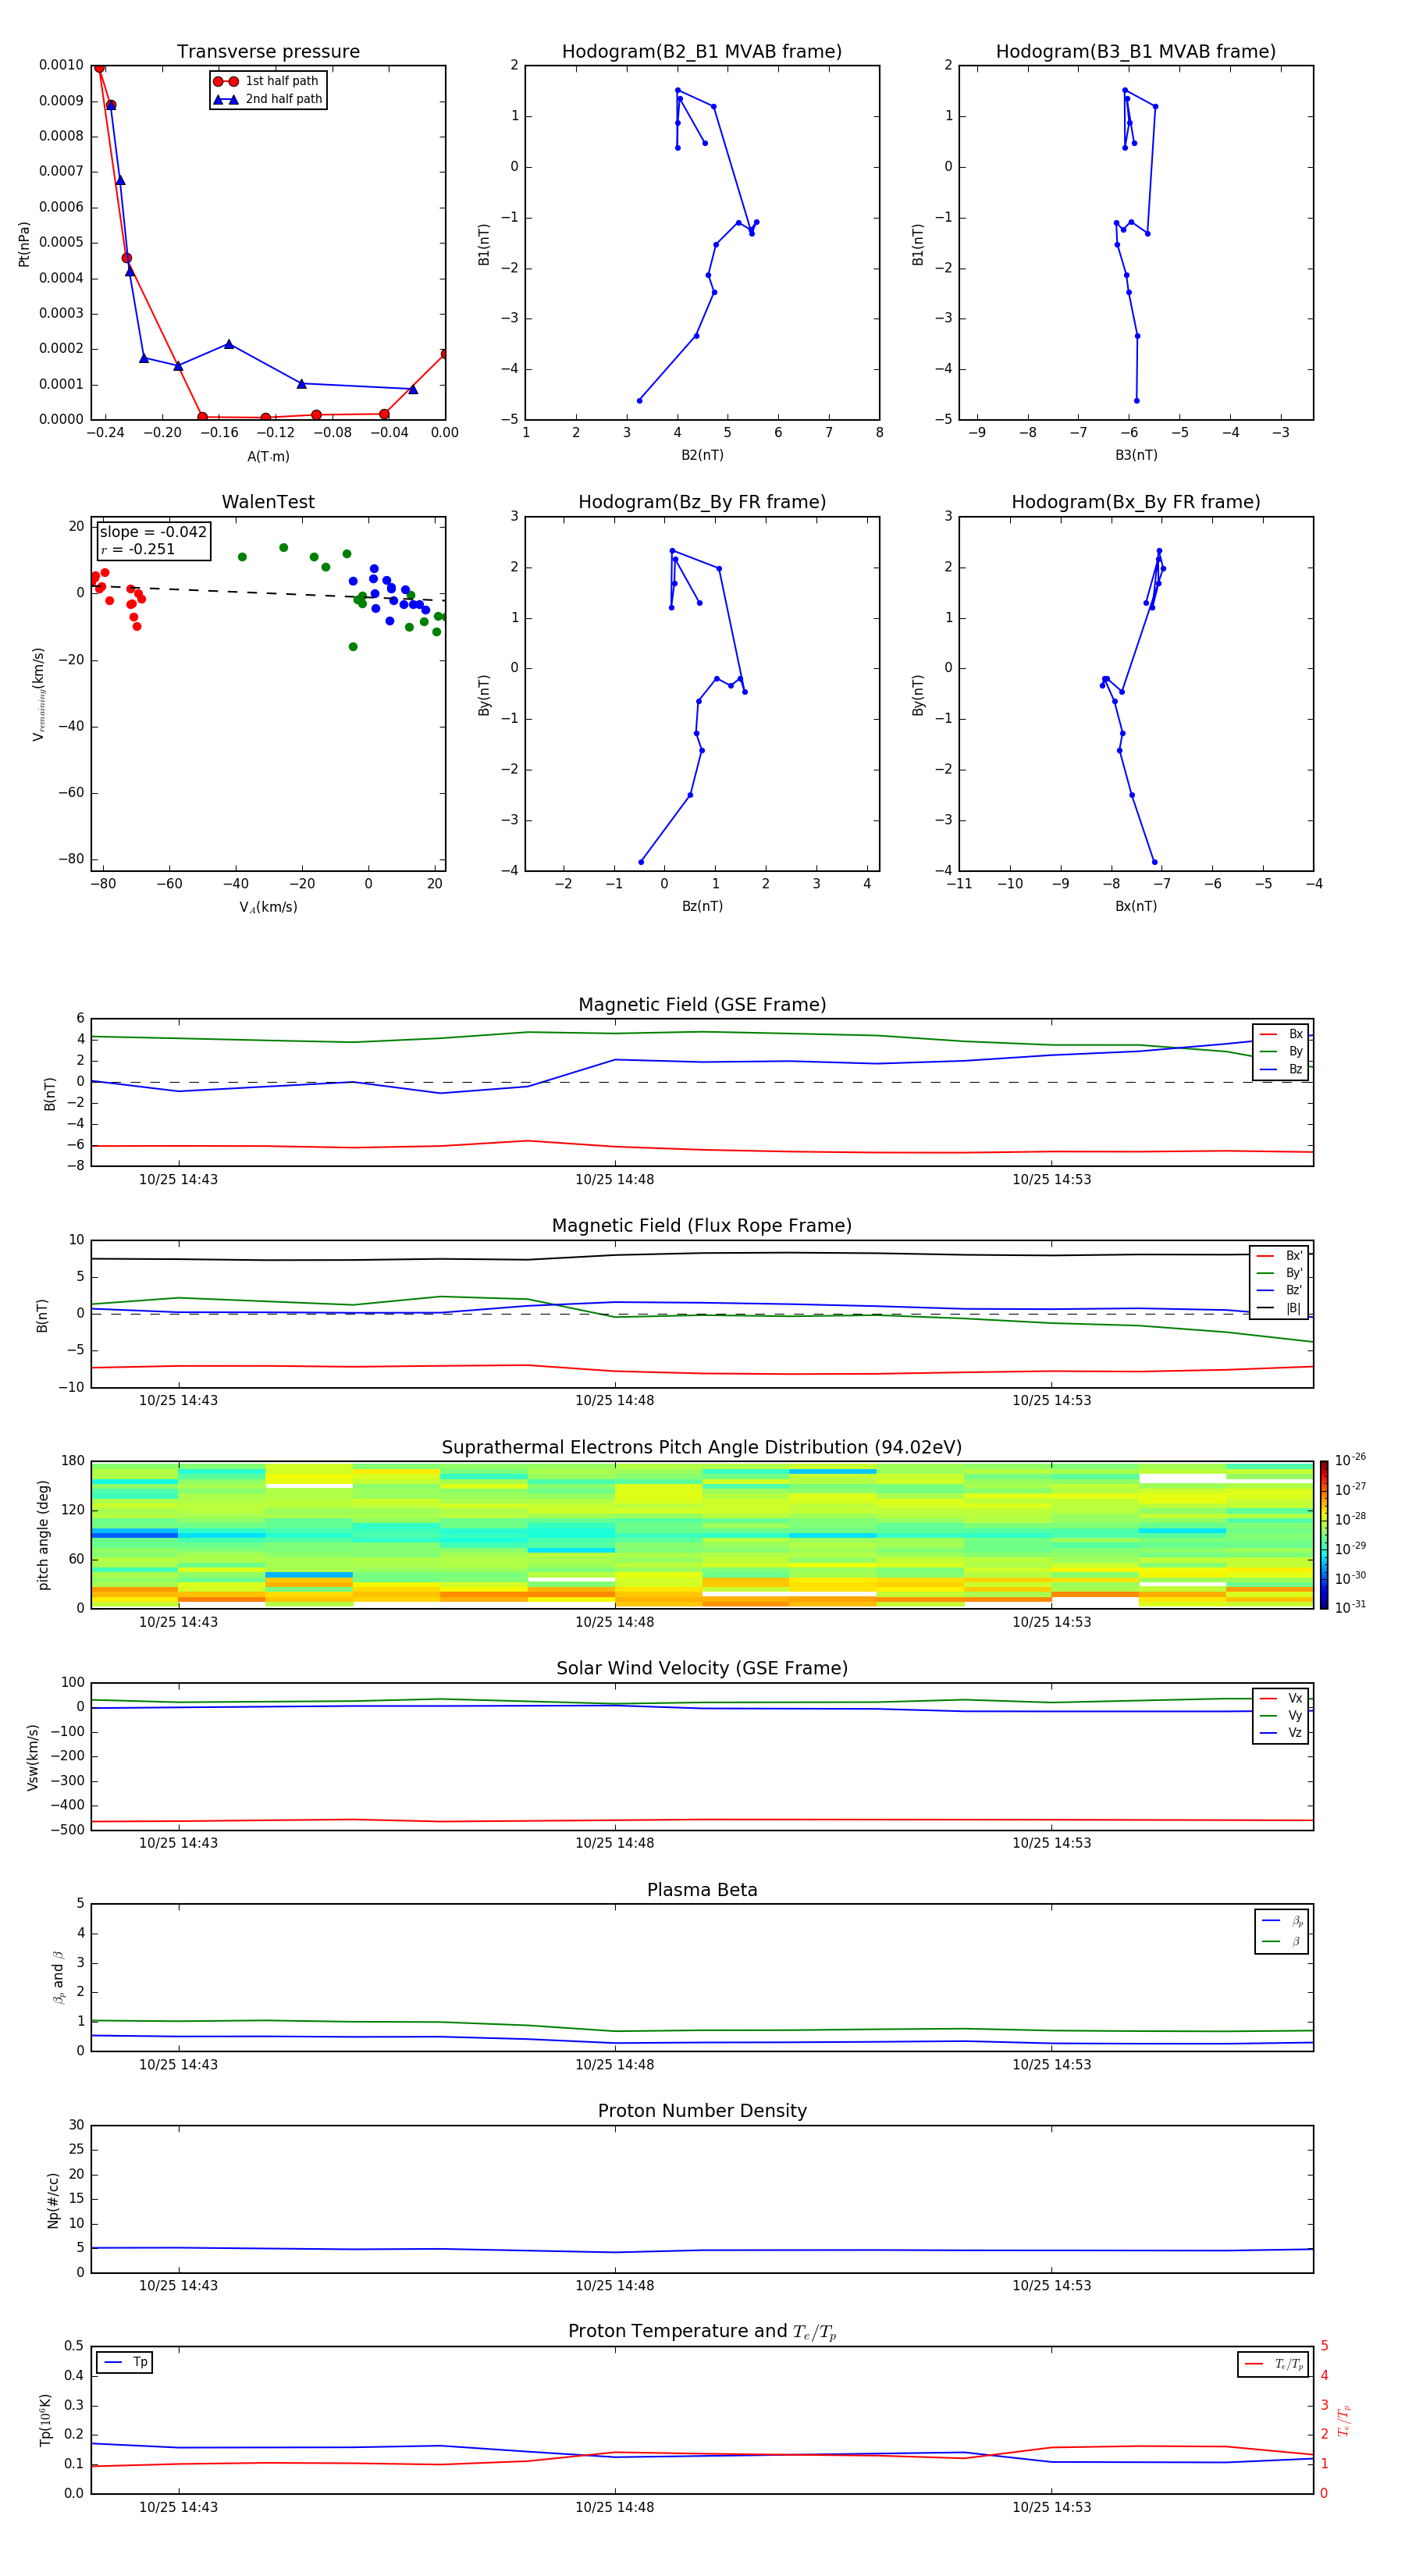Click the 'Vy' legend entry
The height and width of the screenshot is (2576, 1405).
[1281, 1715]
